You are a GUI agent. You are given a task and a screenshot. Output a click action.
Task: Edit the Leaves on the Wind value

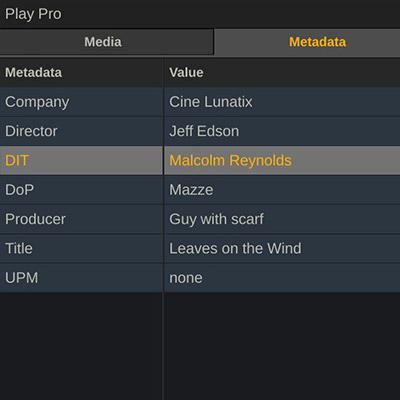[282, 249]
